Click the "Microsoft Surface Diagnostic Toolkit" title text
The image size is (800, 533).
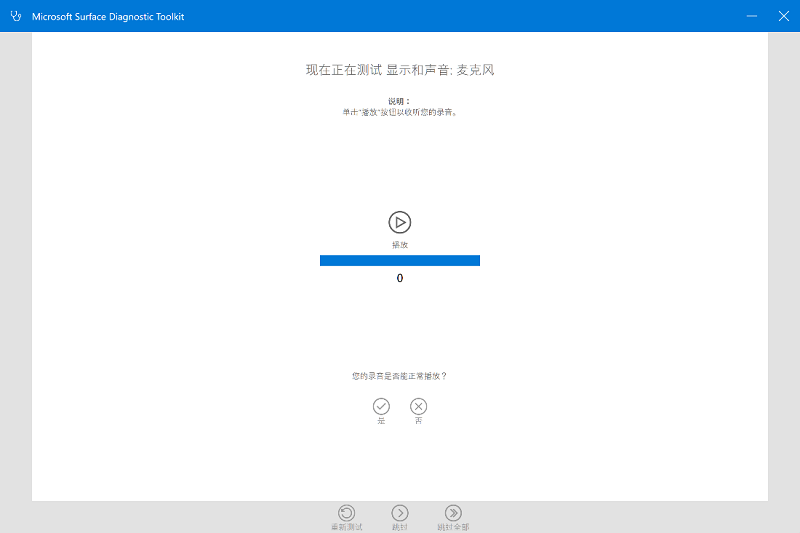tap(108, 17)
